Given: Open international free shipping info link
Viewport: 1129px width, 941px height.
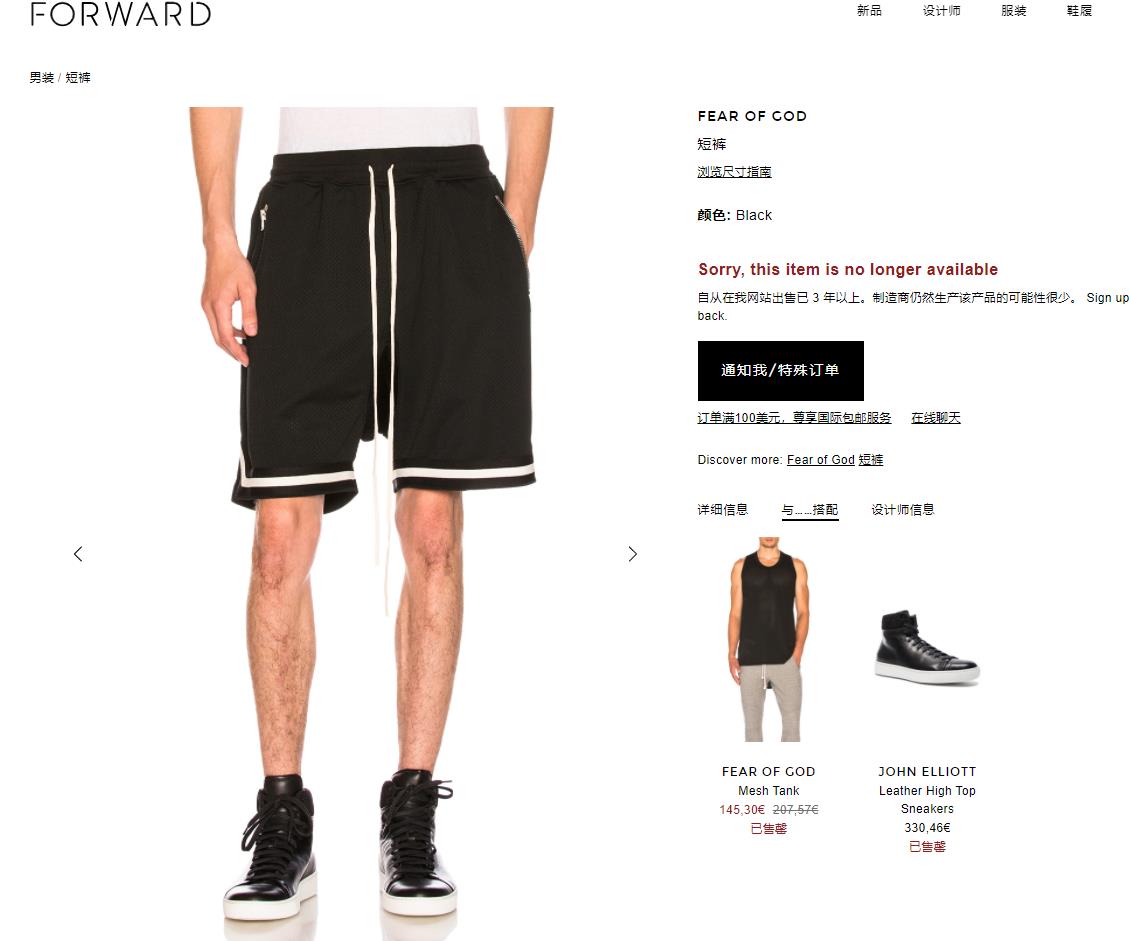Looking at the screenshot, I should [794, 418].
